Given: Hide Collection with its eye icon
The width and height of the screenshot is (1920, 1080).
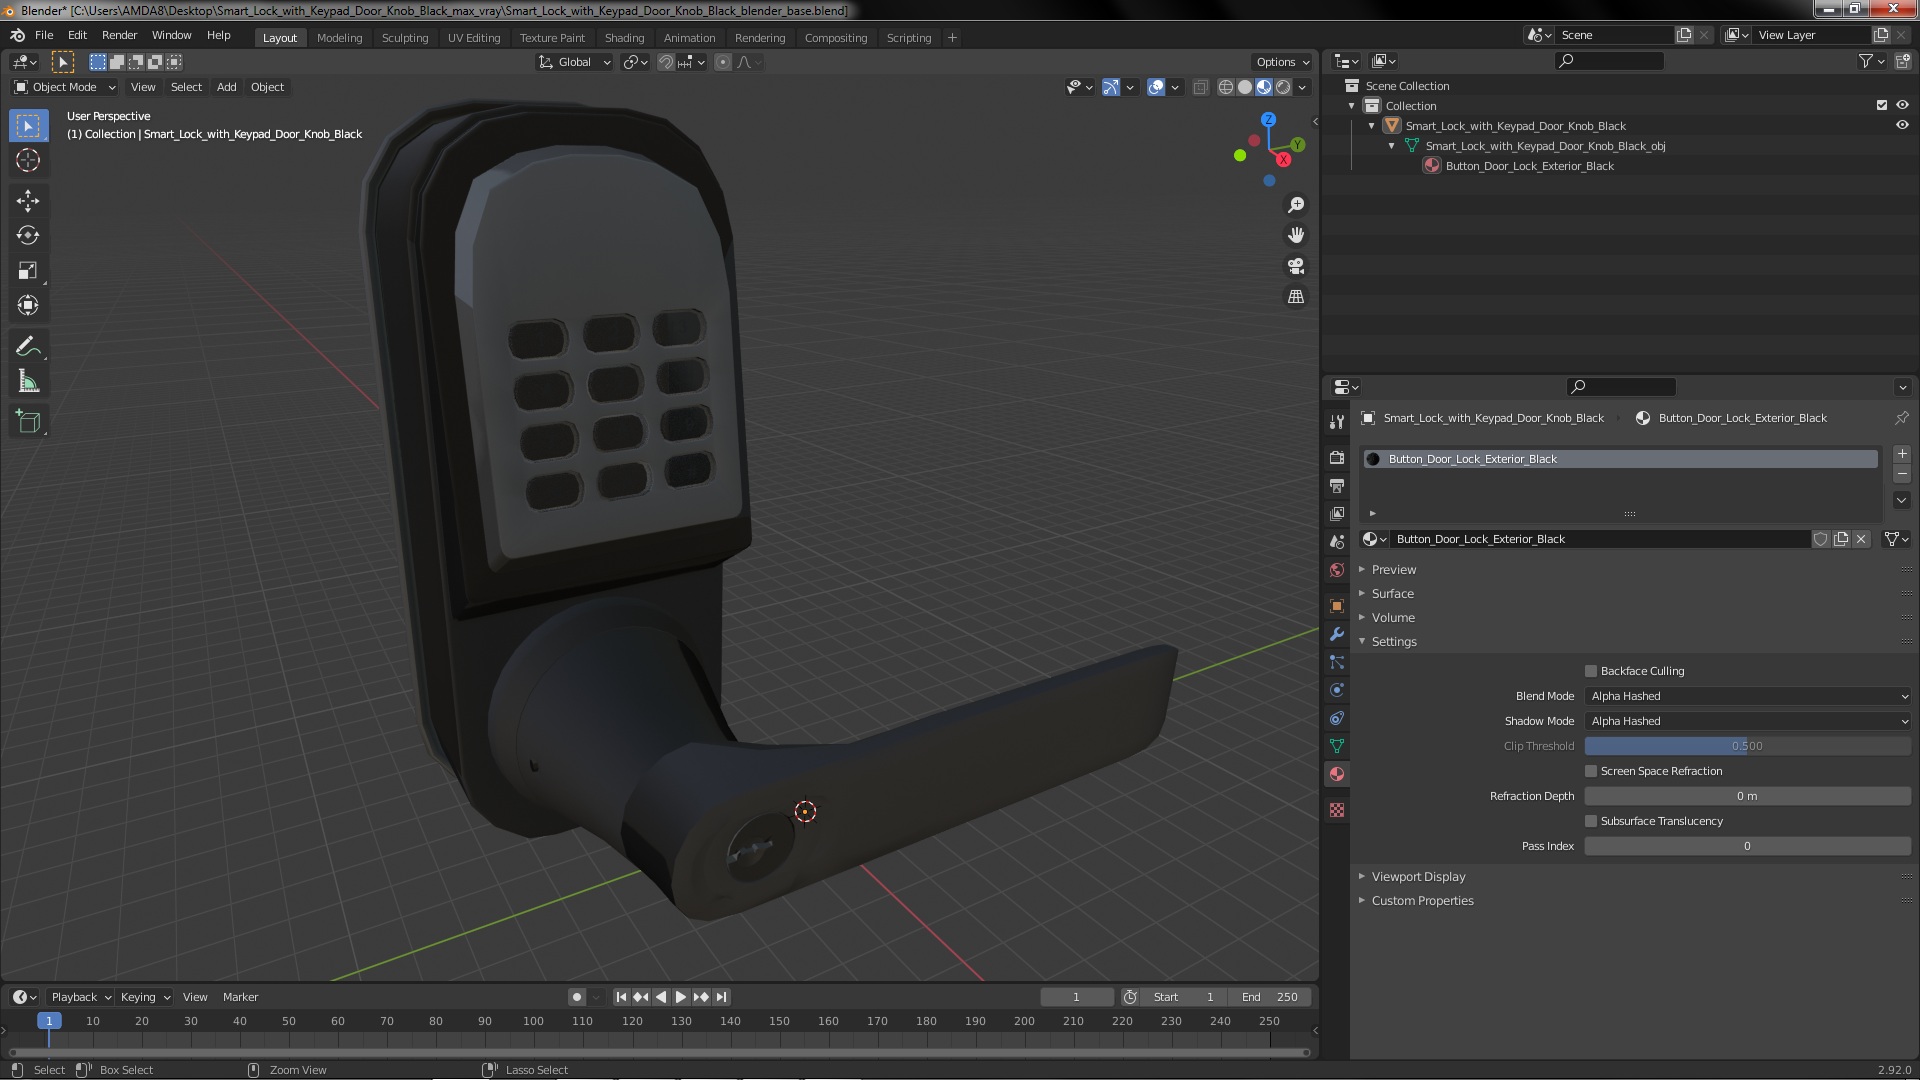Looking at the screenshot, I should point(1902,105).
